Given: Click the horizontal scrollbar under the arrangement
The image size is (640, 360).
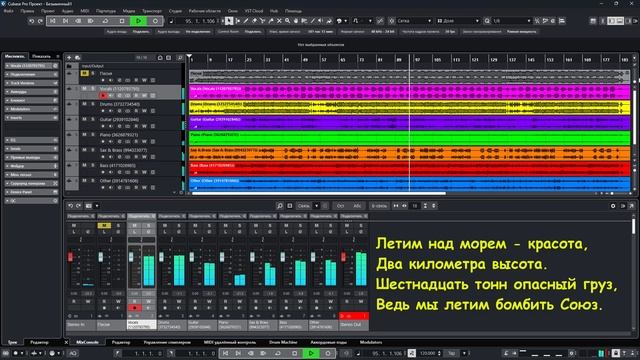Looking at the screenshot, I should point(318,193).
